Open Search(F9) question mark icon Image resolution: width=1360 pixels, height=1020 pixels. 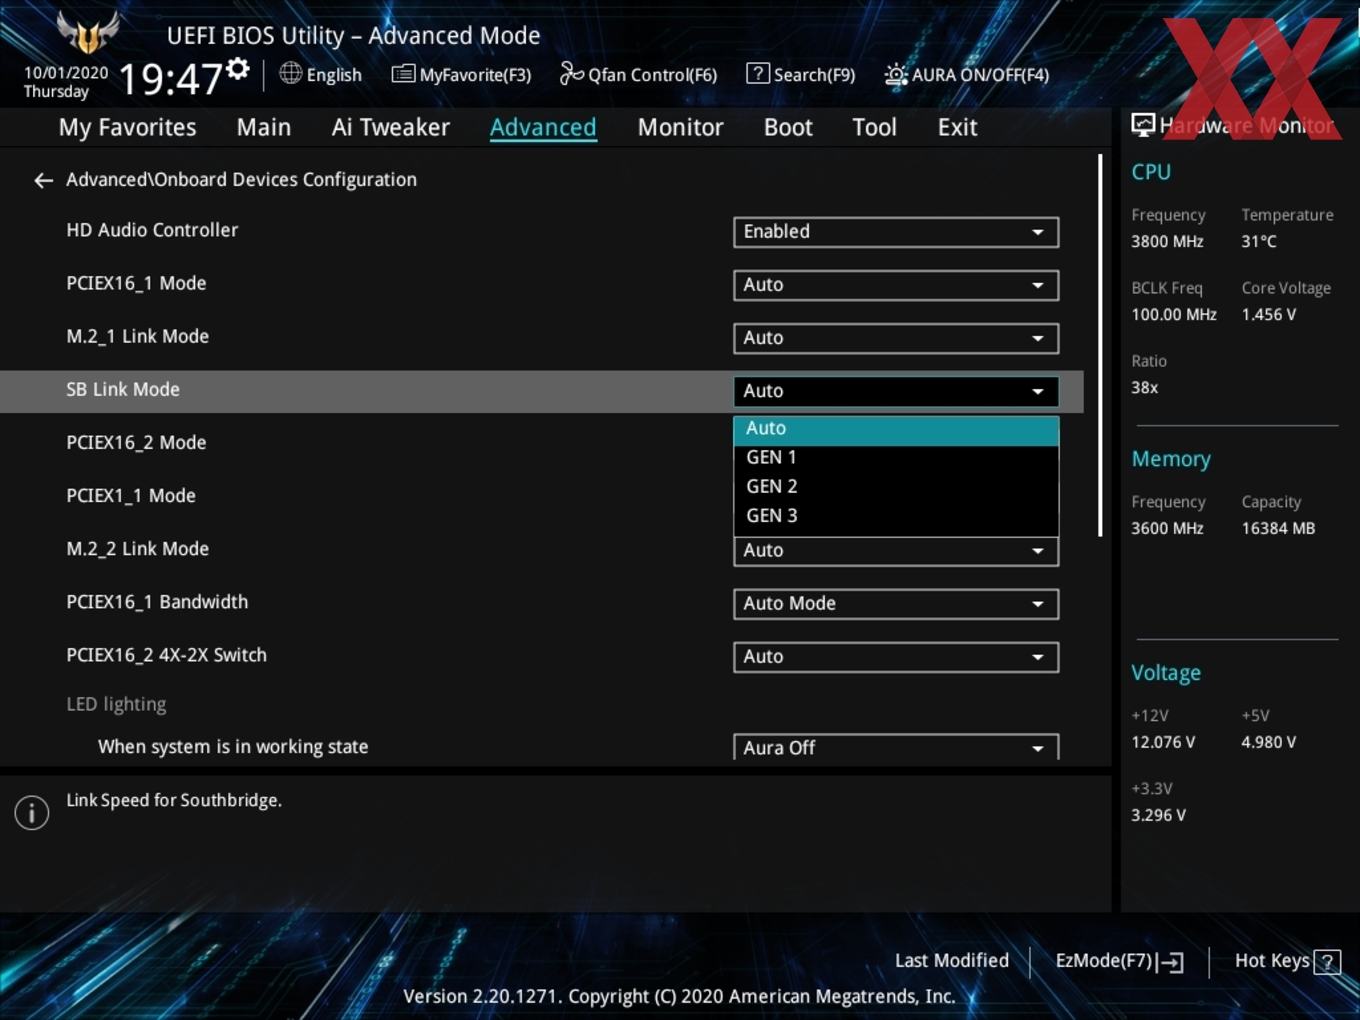click(x=758, y=73)
